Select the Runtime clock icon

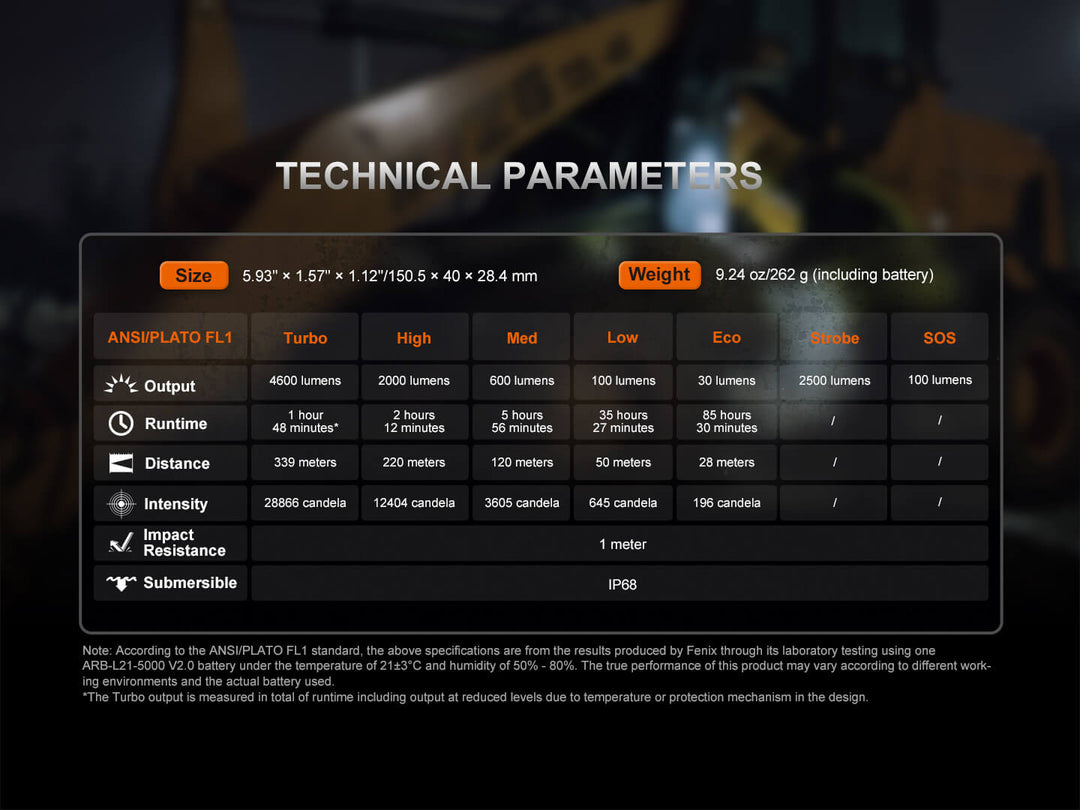click(x=121, y=422)
